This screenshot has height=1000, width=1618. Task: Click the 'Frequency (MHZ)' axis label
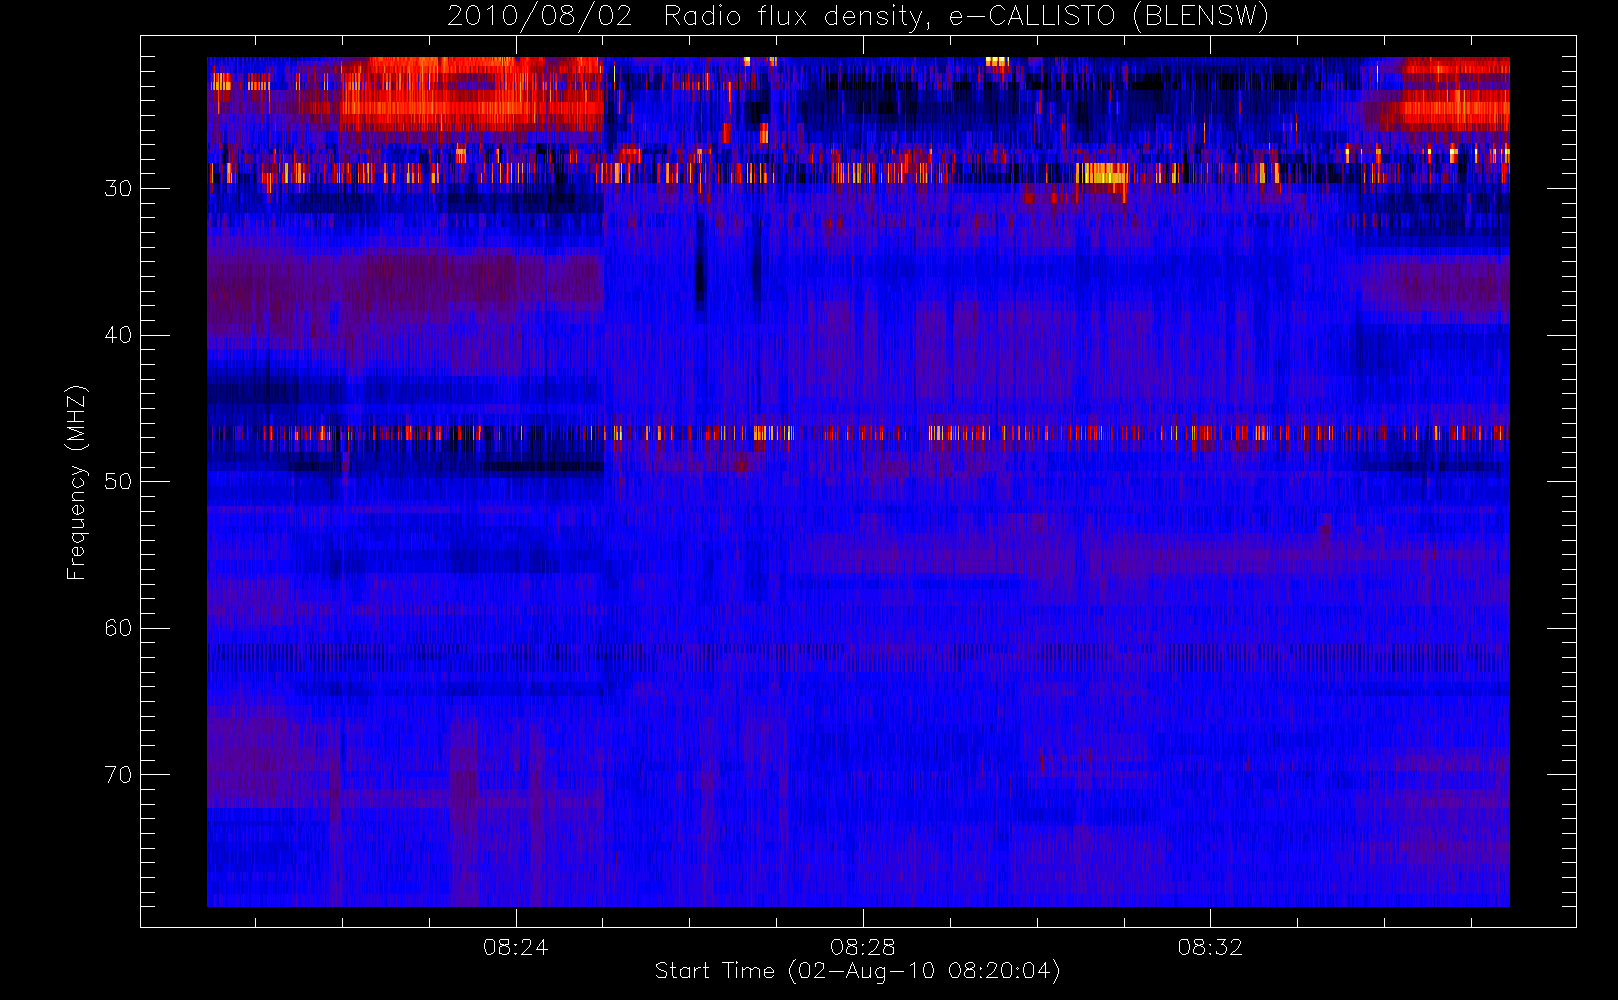76,482
